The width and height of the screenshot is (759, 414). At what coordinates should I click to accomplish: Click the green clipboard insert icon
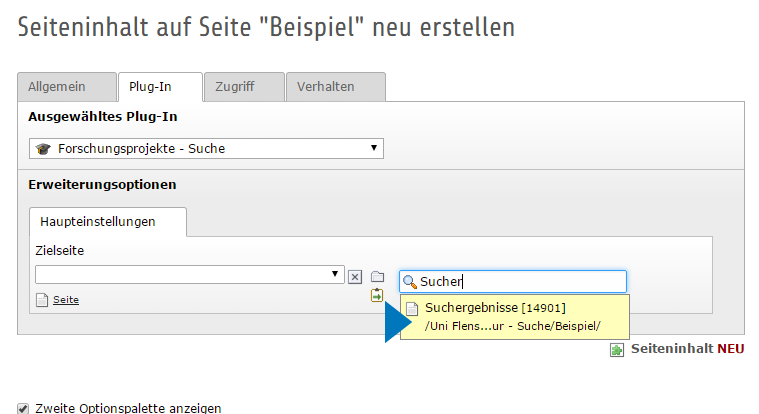pos(377,295)
